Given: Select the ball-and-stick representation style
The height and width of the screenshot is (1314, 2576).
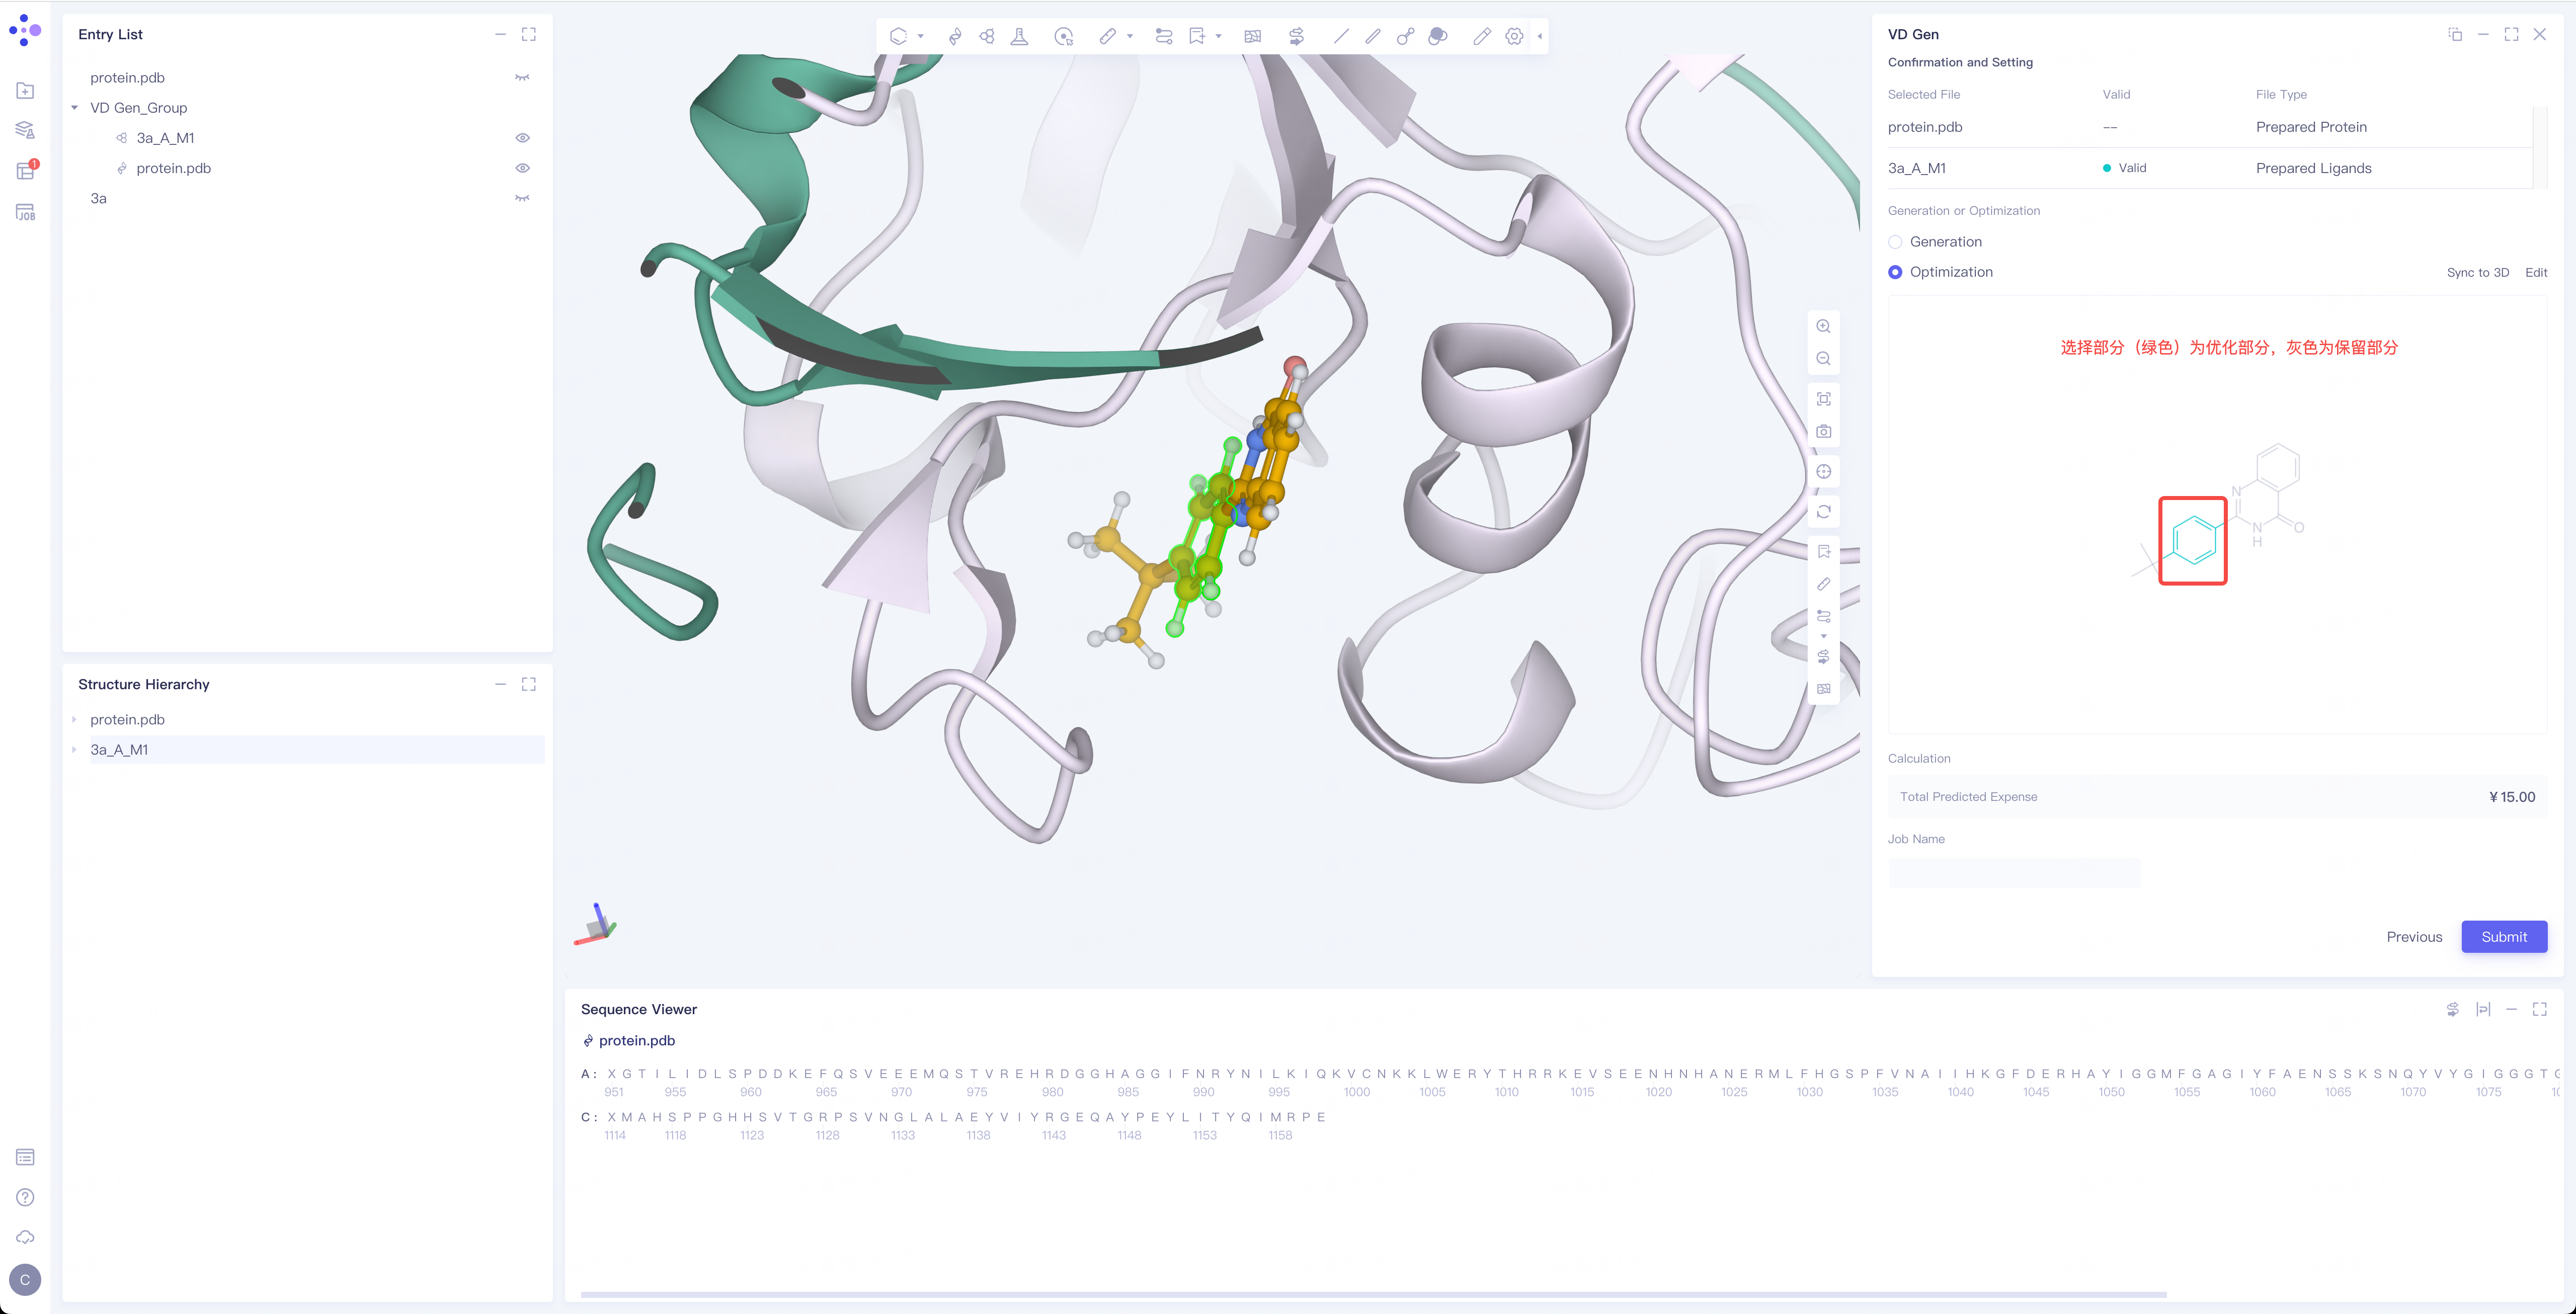Looking at the screenshot, I should tap(1405, 36).
